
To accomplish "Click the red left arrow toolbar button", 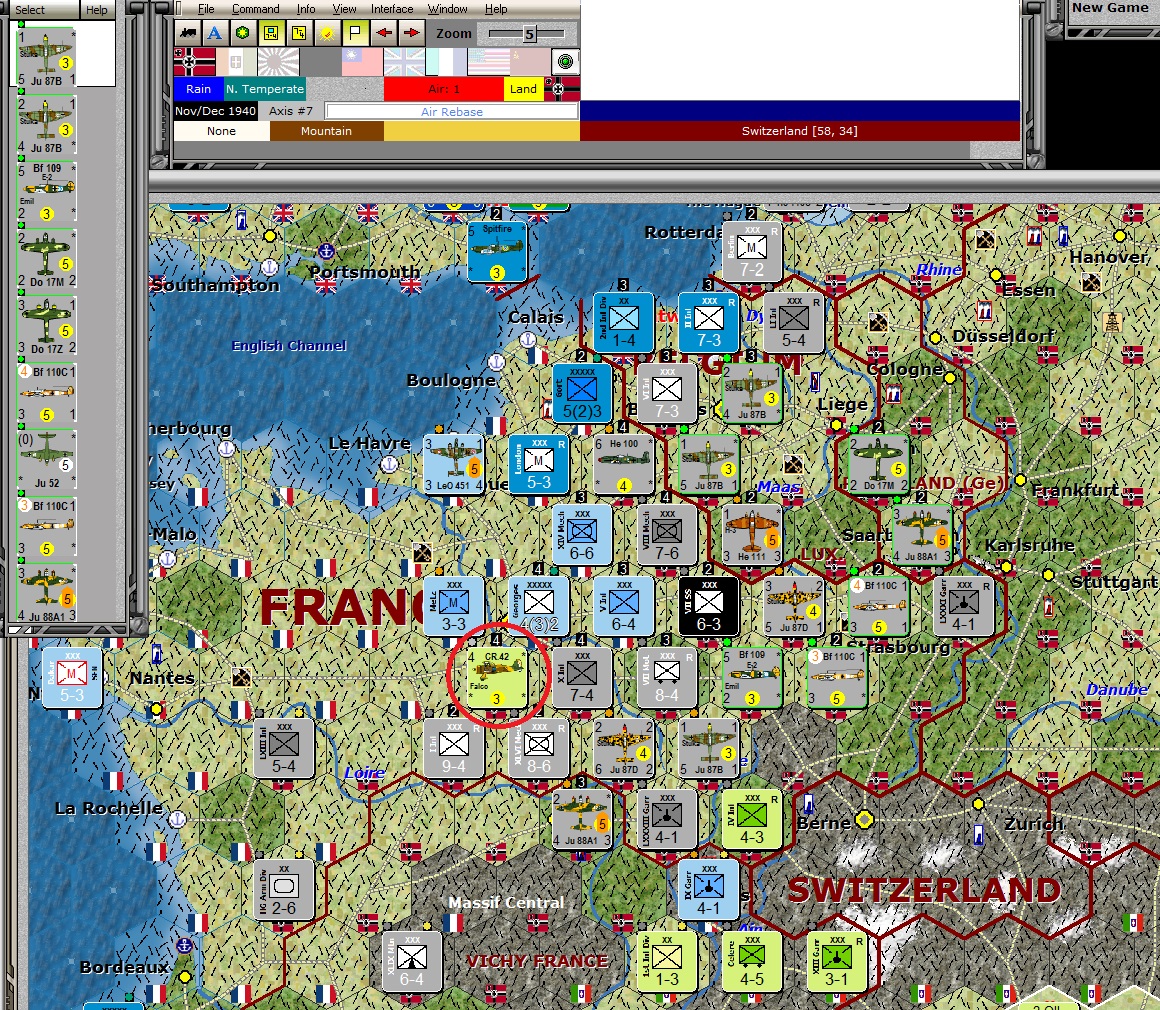I will (383, 33).
